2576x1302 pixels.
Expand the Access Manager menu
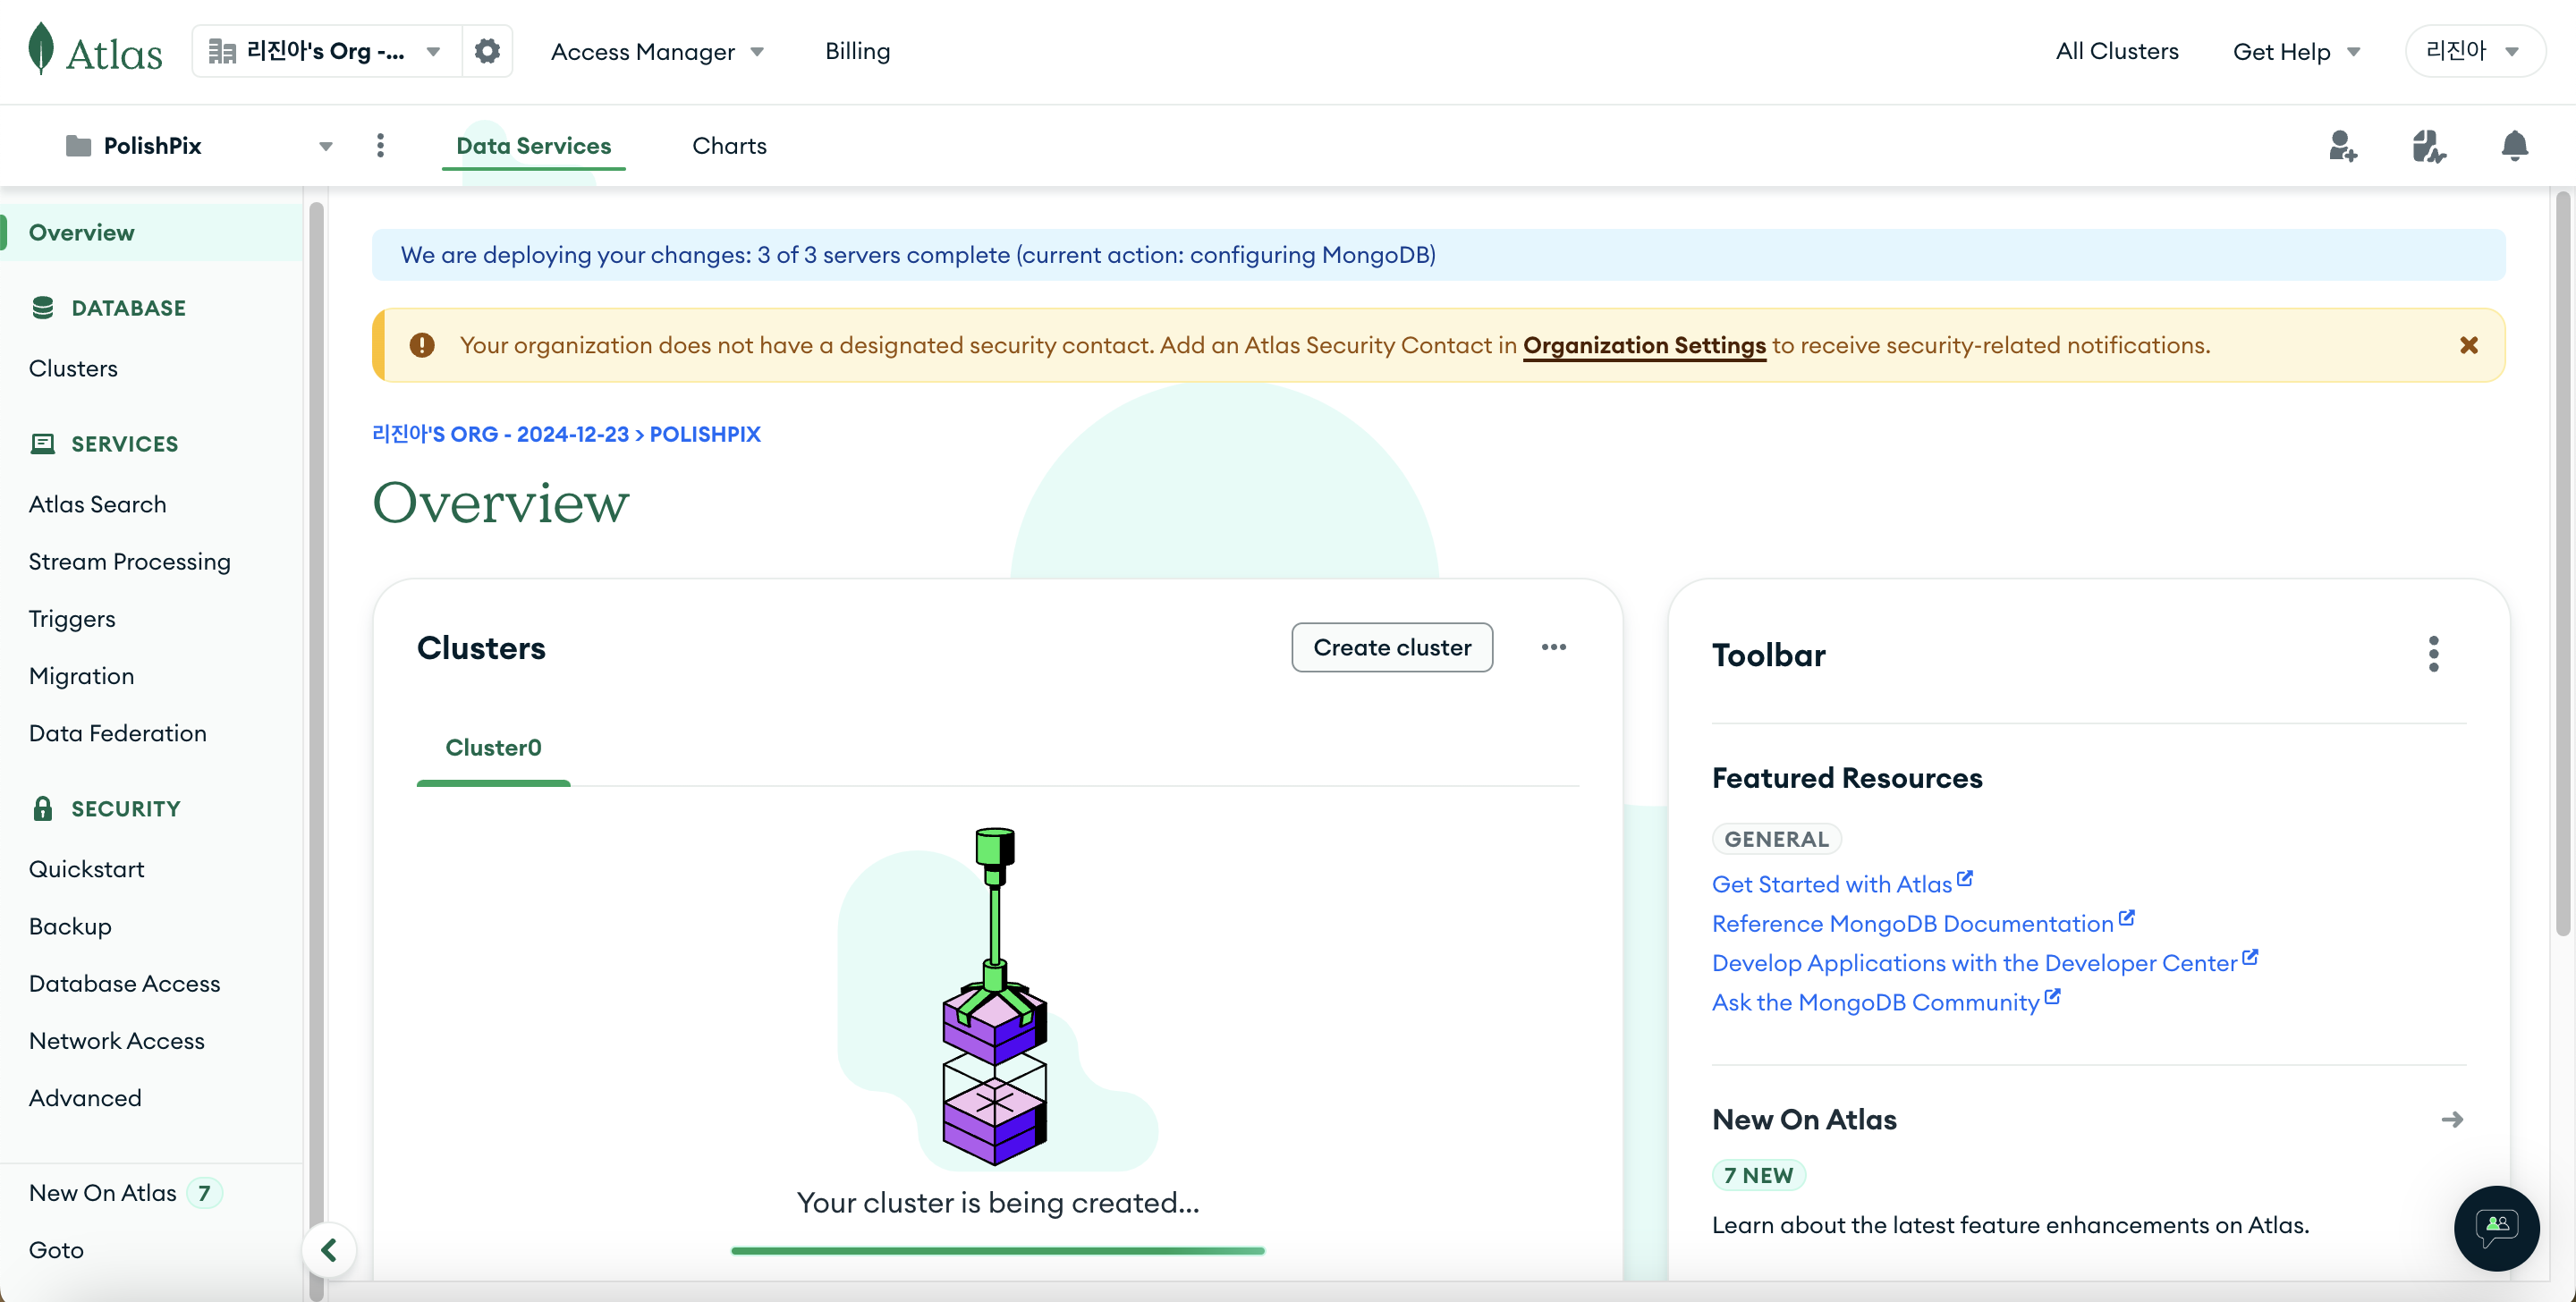click(657, 51)
